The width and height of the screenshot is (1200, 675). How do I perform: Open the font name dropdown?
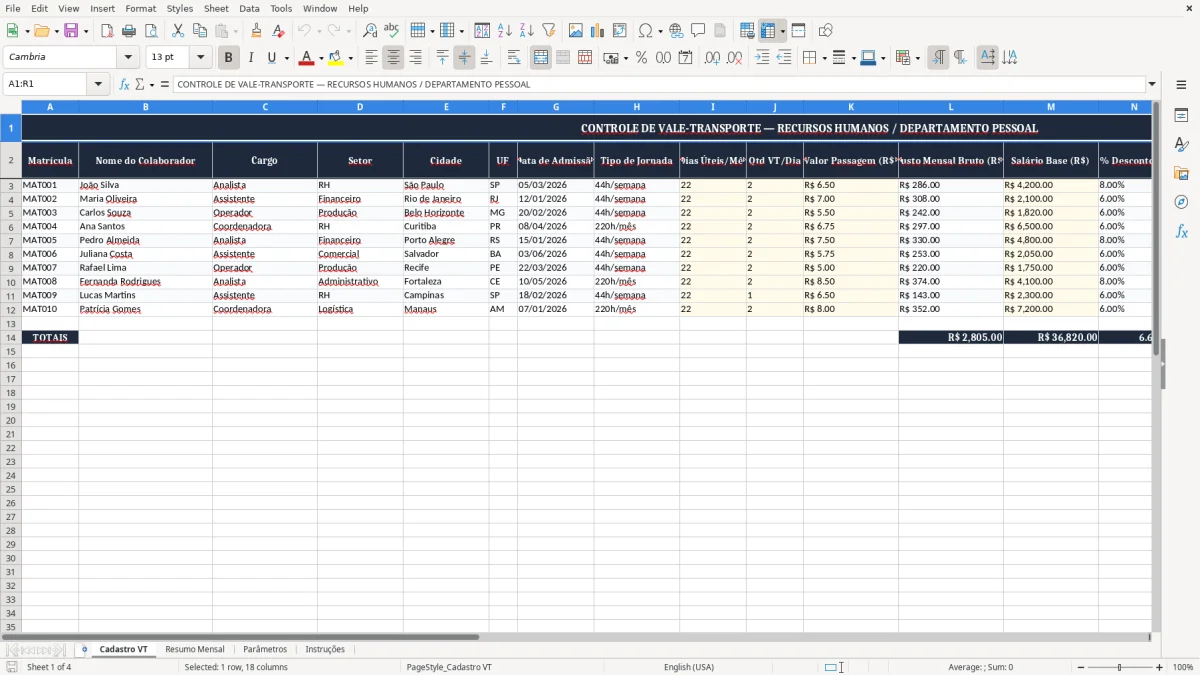click(128, 58)
